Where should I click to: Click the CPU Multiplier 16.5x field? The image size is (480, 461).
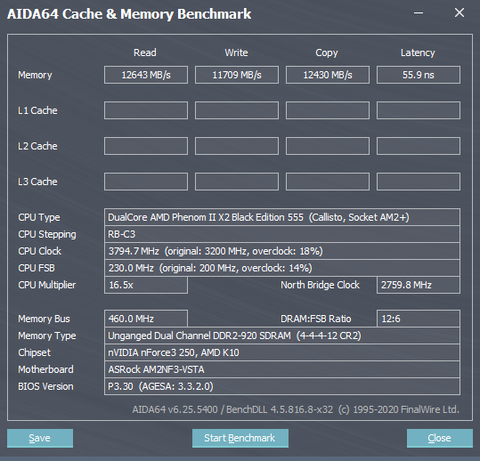(x=146, y=285)
